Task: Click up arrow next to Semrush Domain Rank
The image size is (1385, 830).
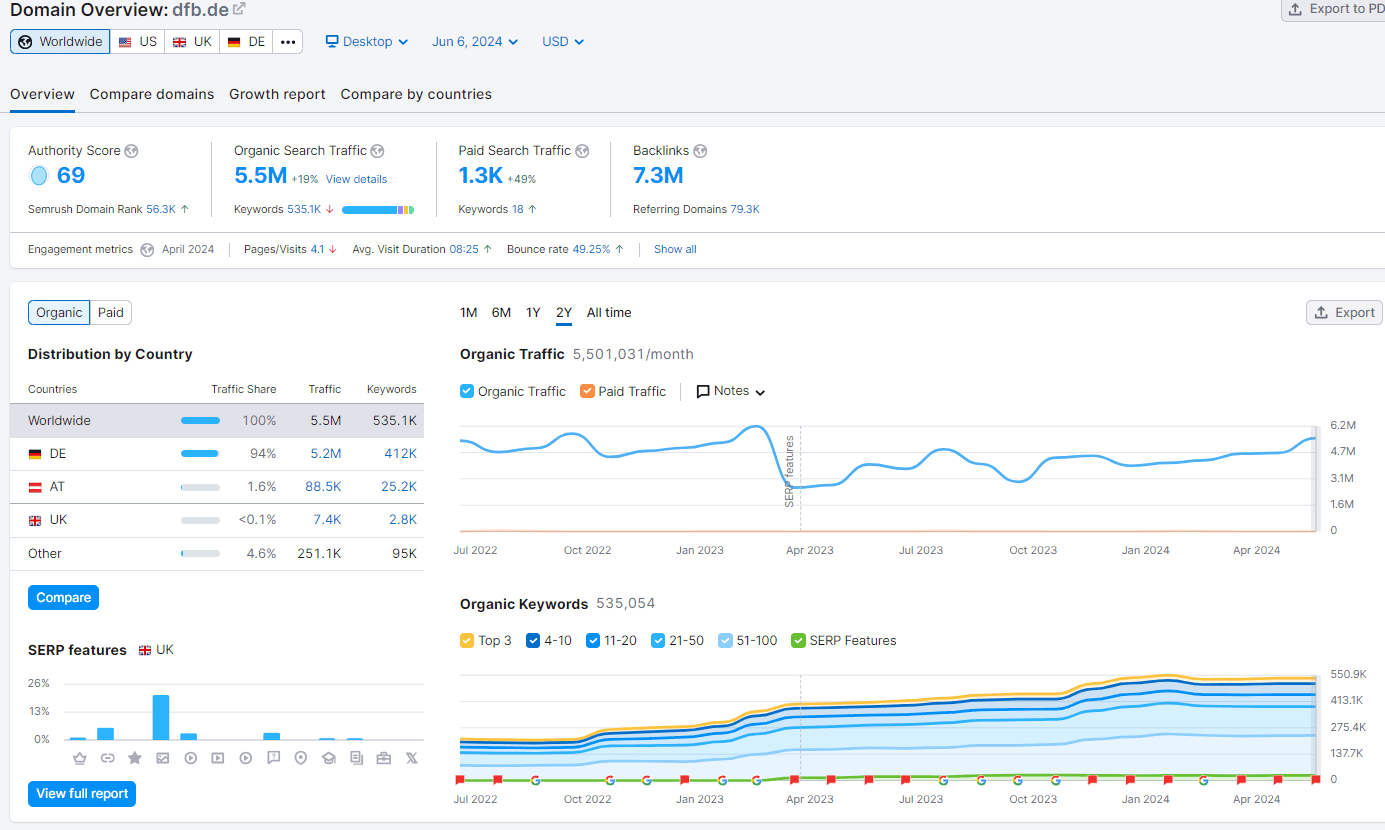Action: click(x=185, y=210)
